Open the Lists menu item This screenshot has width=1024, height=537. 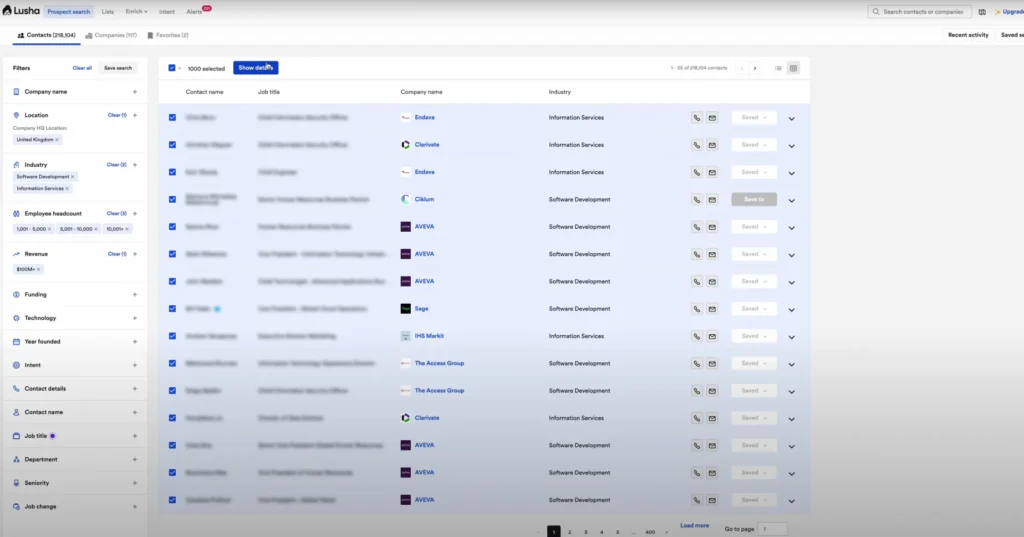(x=108, y=12)
